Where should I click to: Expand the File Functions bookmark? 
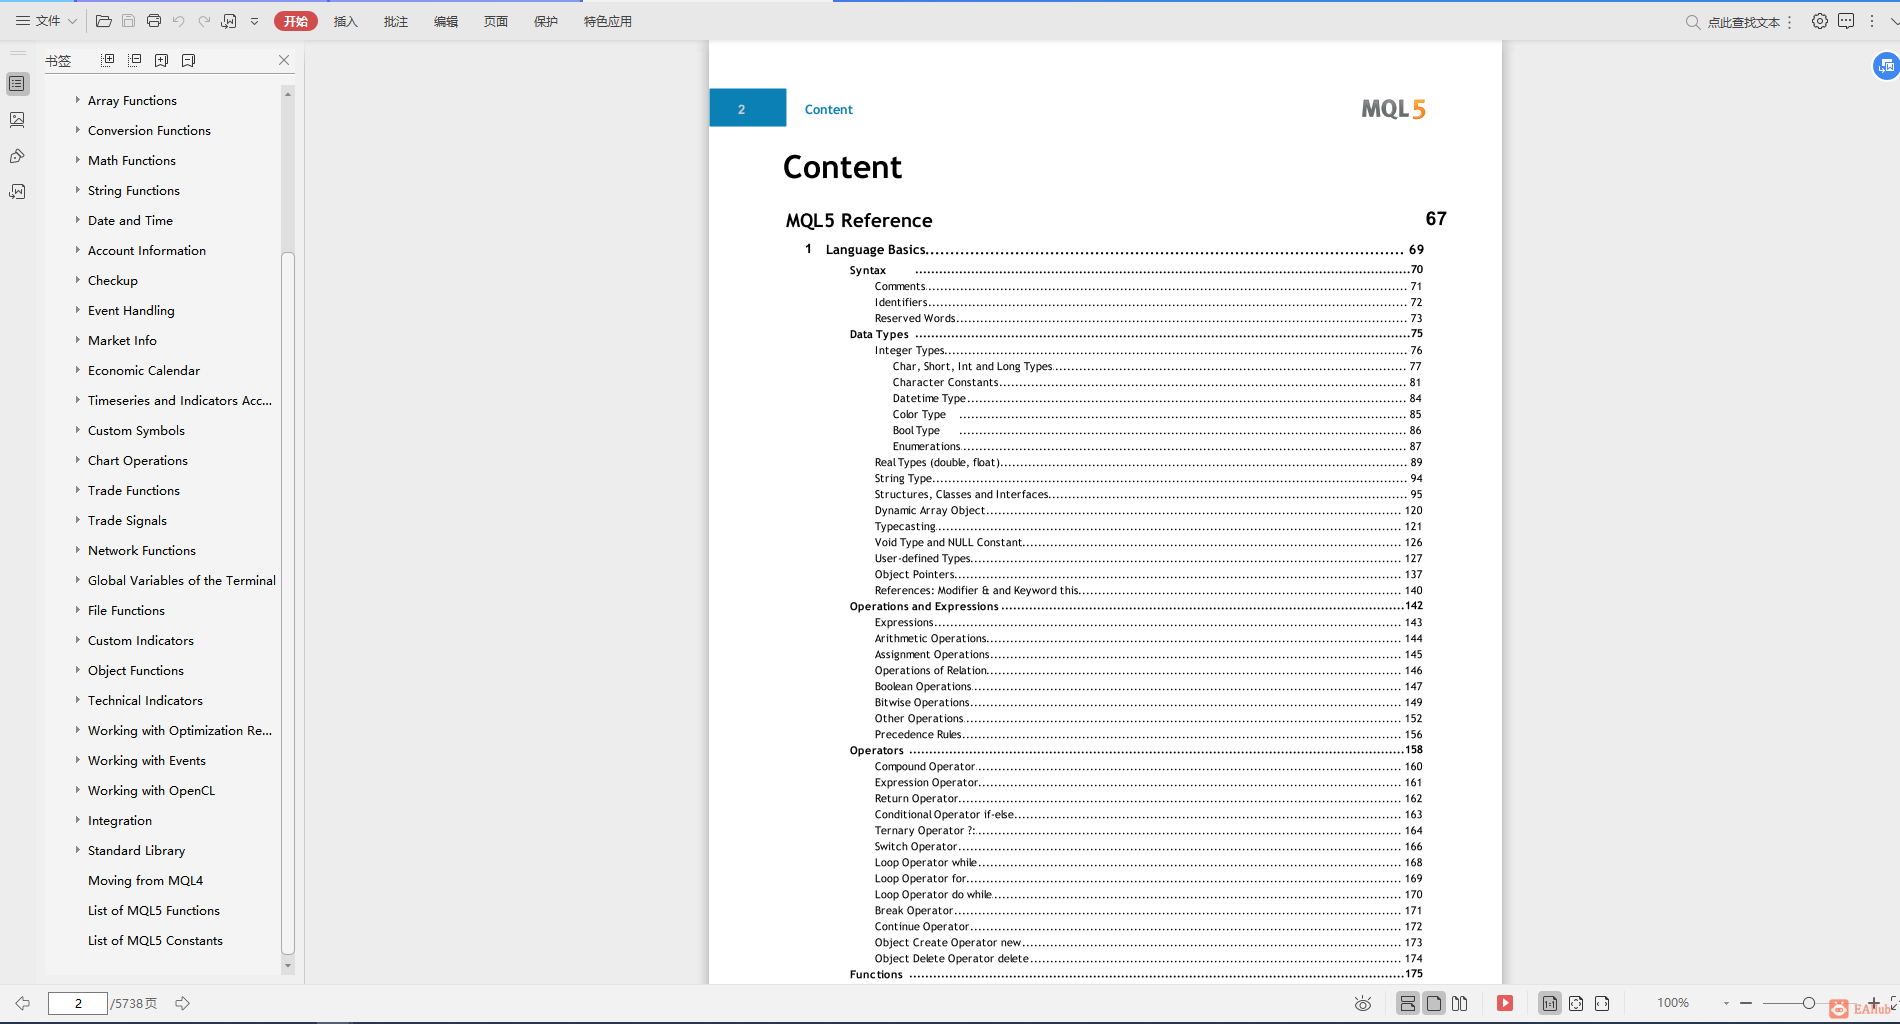pos(77,610)
